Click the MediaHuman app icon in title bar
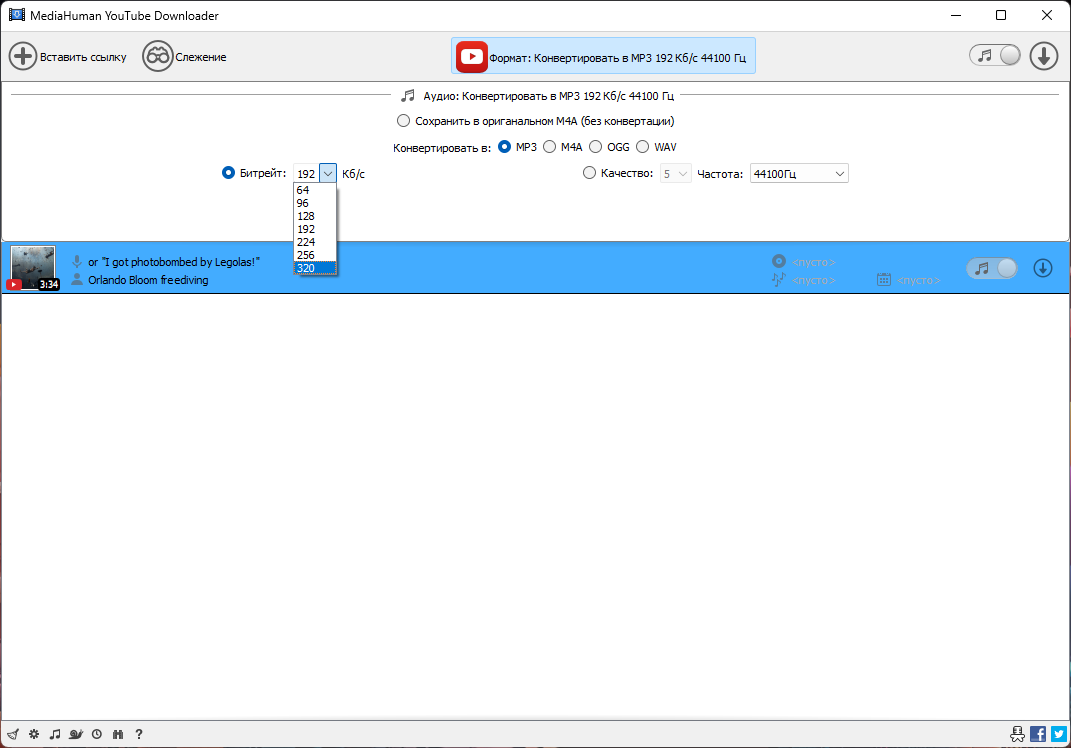 16,14
